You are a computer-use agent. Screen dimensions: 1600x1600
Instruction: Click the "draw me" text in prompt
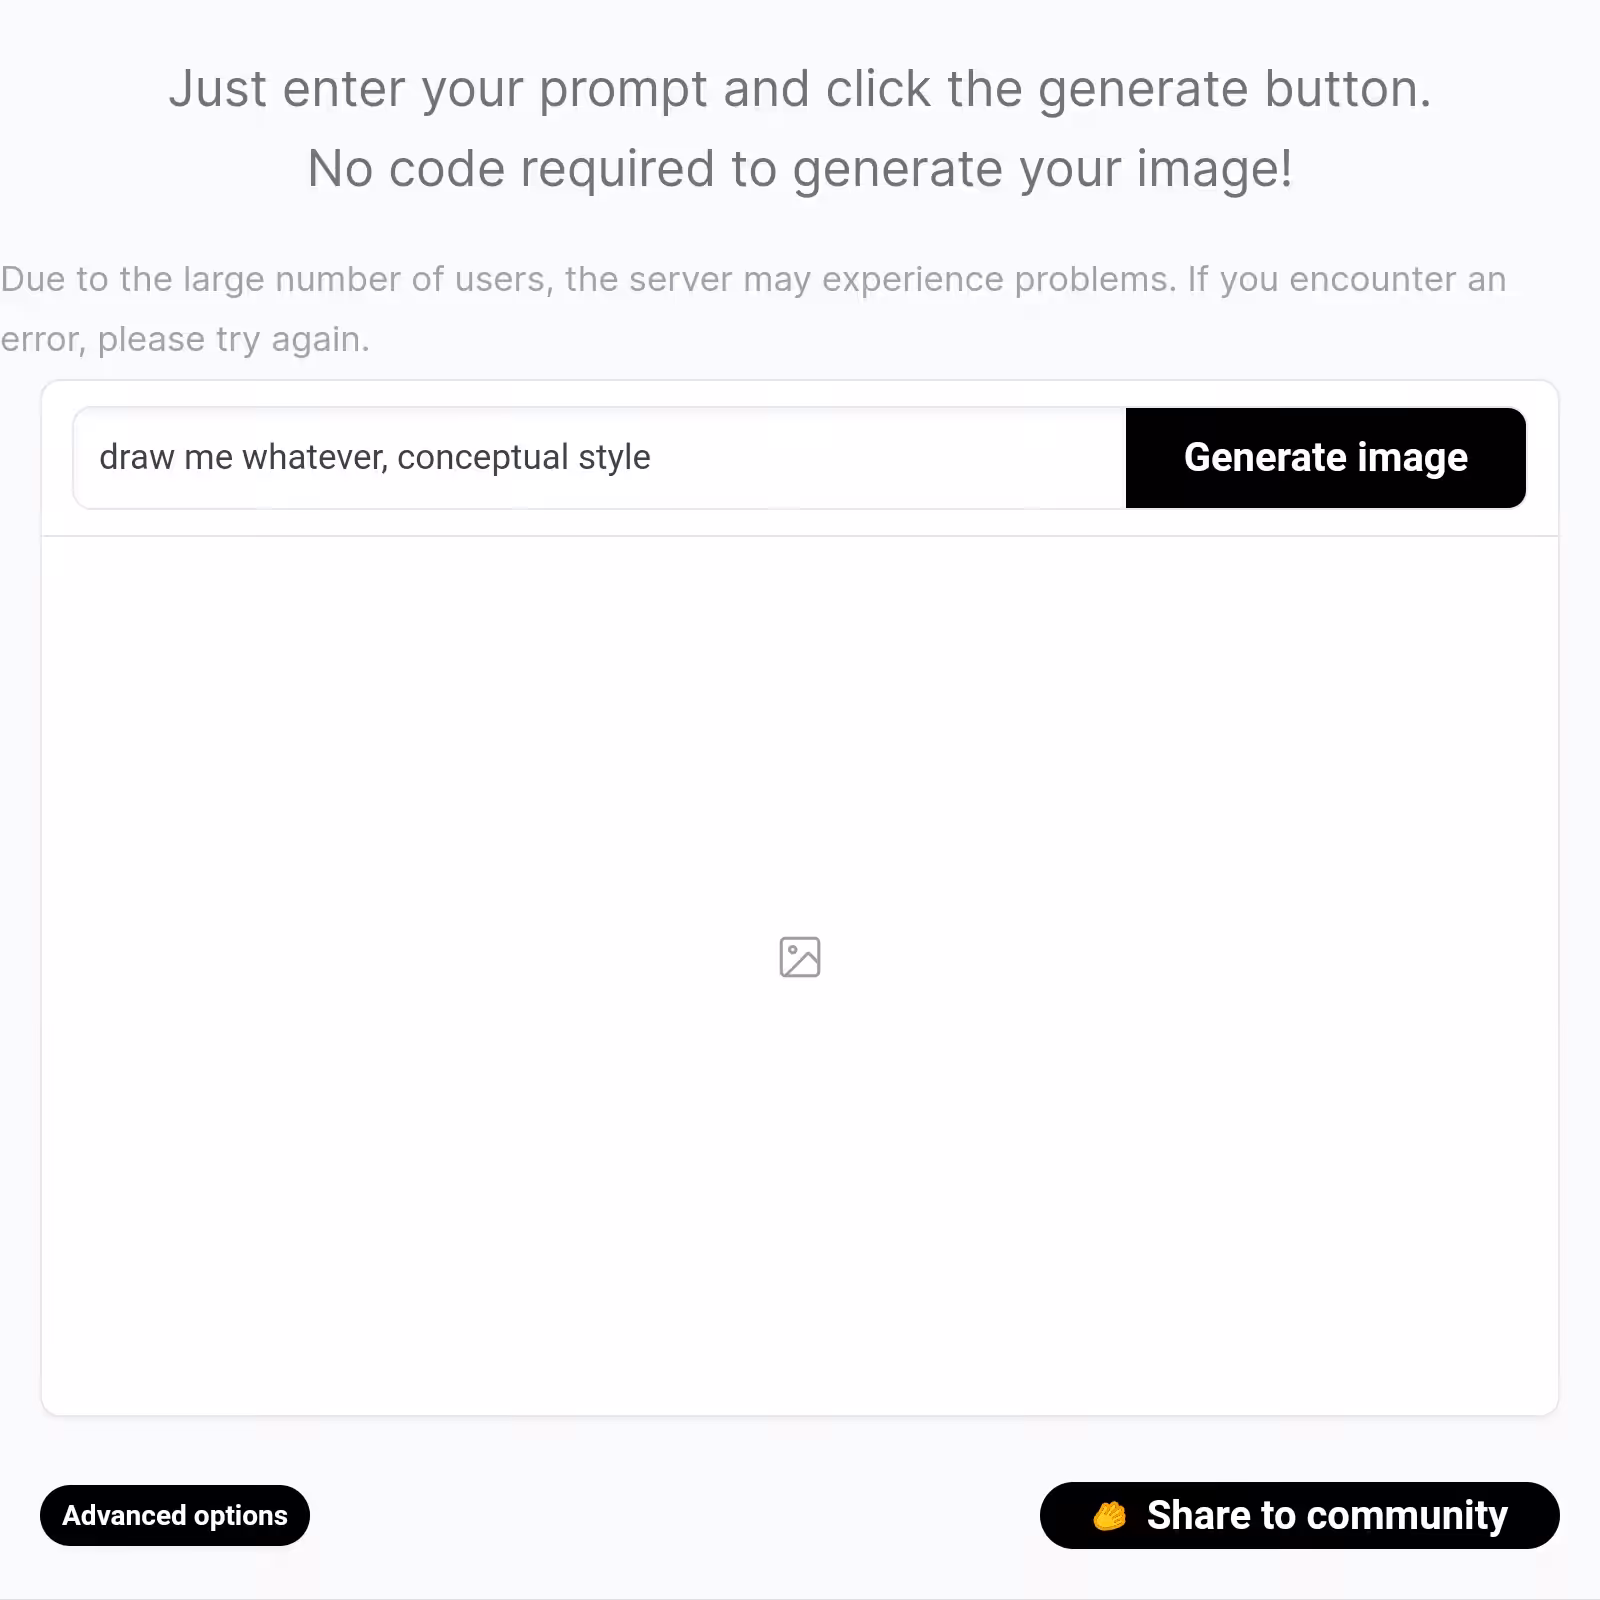coord(166,457)
